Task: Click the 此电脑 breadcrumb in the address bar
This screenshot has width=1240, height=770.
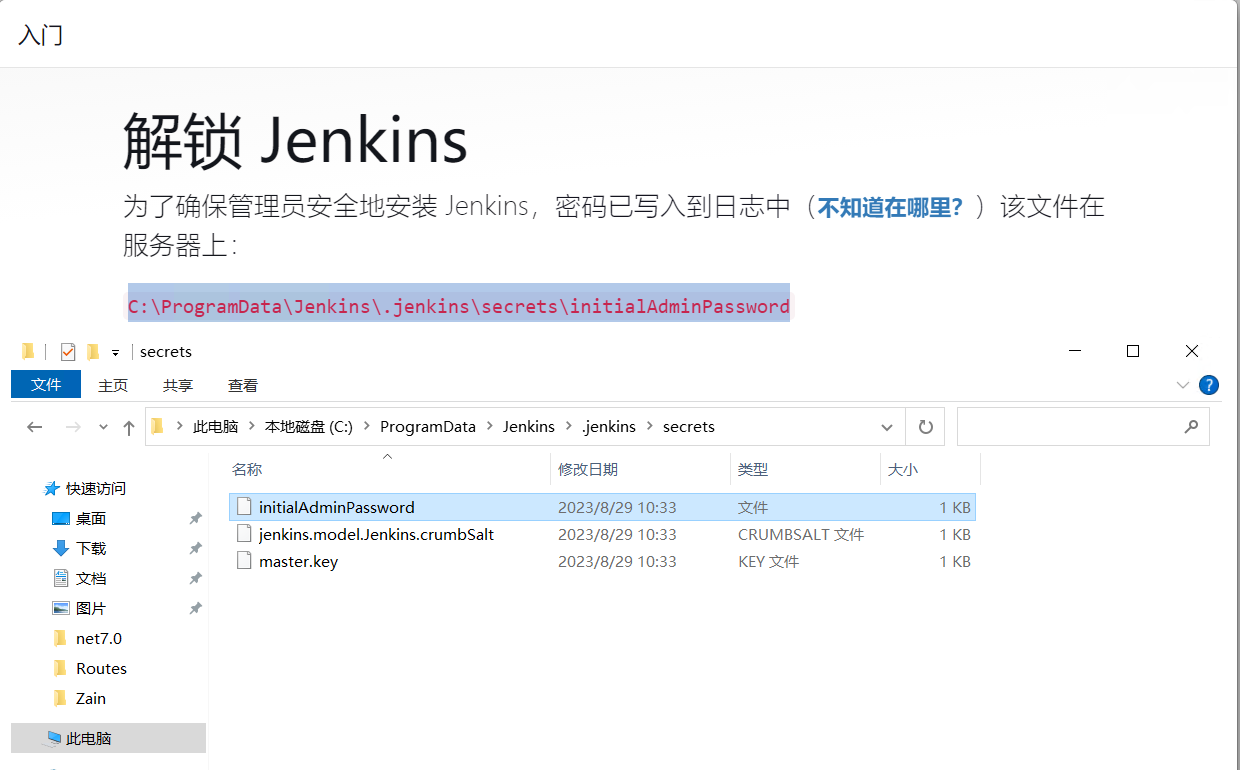Action: pos(216,427)
